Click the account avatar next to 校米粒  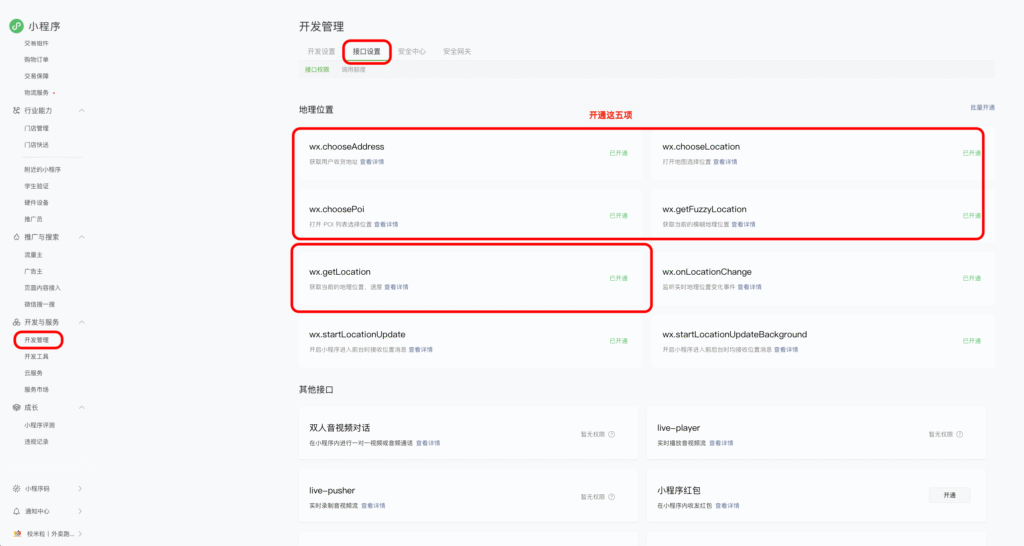[17, 534]
